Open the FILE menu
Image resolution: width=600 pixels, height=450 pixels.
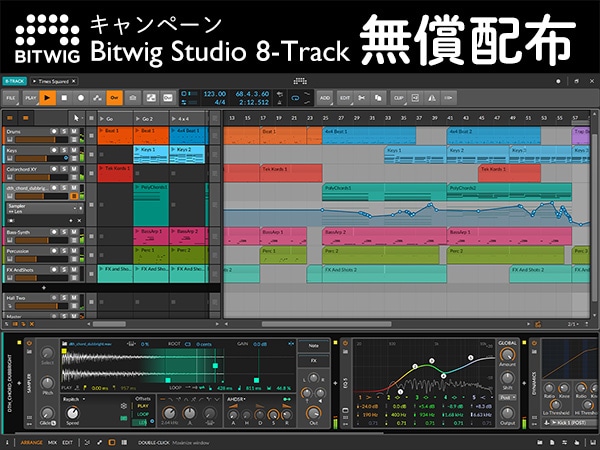(x=11, y=98)
